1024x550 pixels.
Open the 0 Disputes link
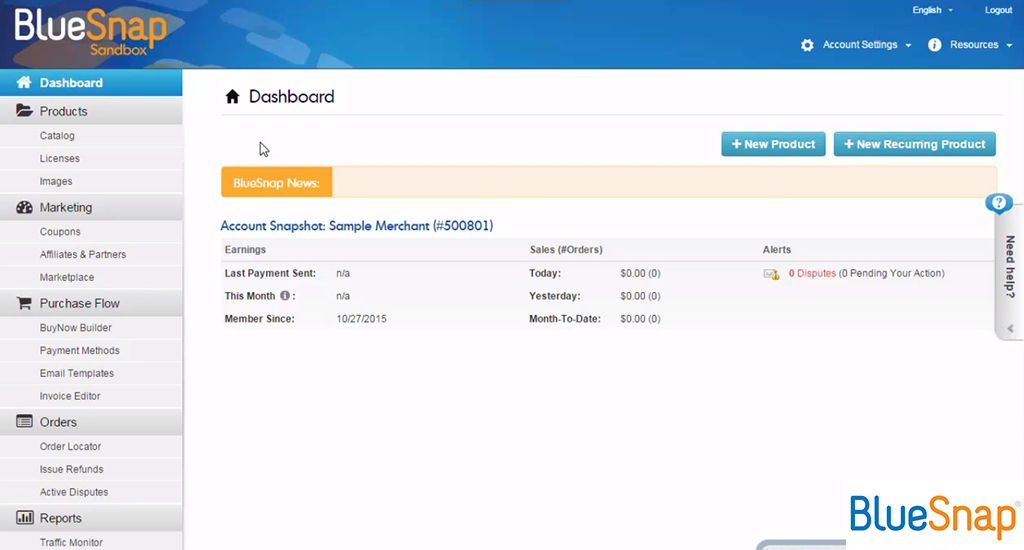click(x=812, y=273)
